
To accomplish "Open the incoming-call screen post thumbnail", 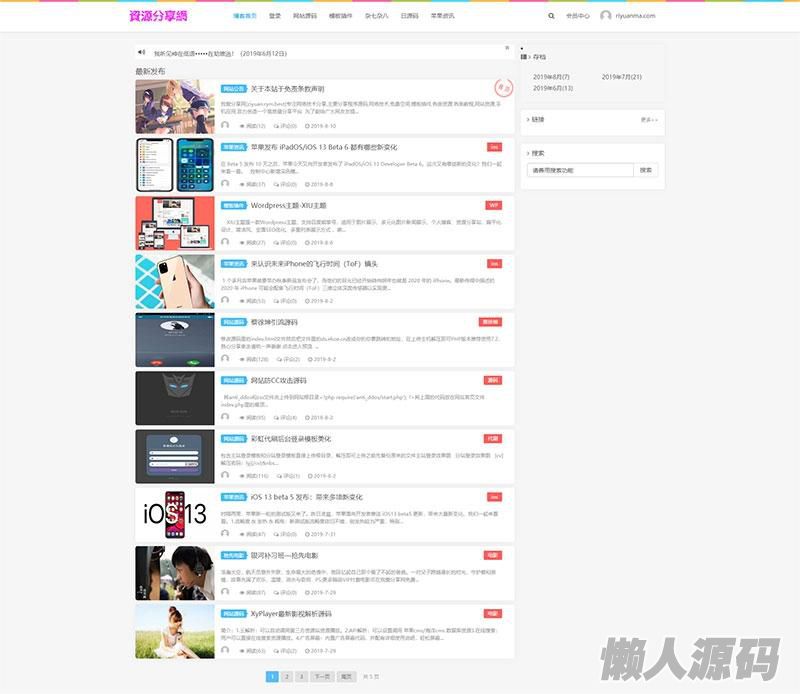I will tap(175, 340).
